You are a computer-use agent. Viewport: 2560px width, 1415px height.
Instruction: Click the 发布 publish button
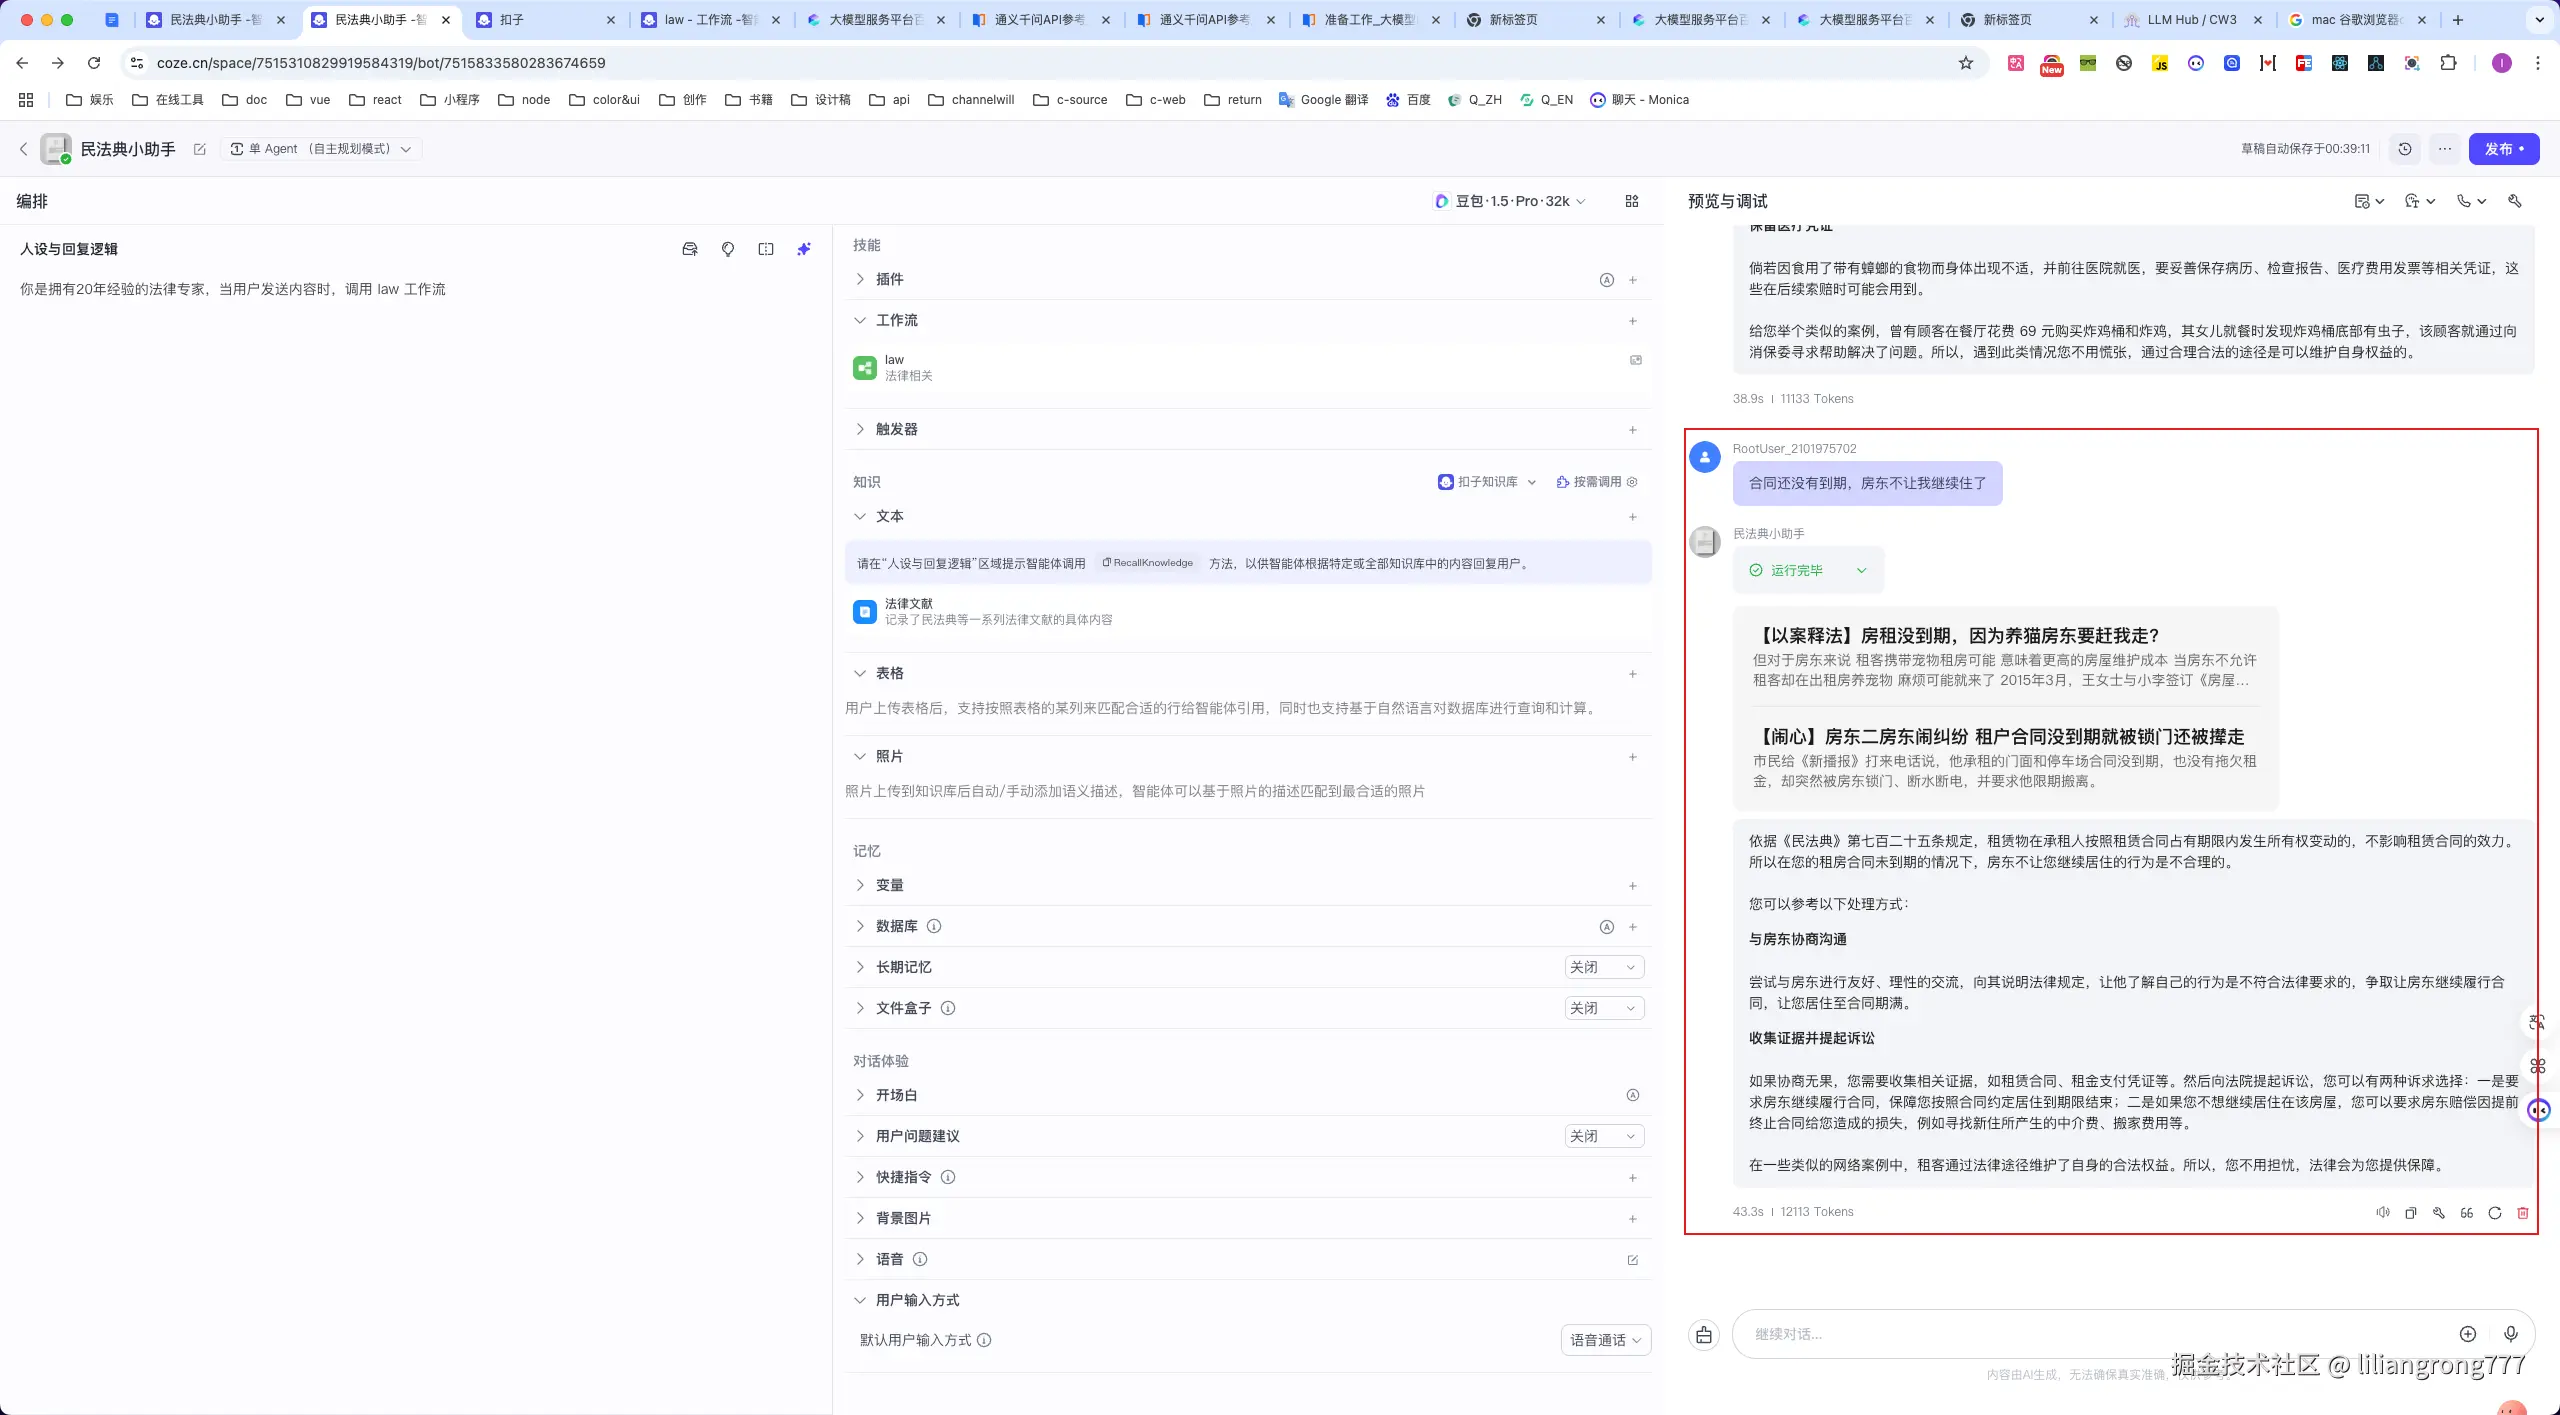[2503, 149]
